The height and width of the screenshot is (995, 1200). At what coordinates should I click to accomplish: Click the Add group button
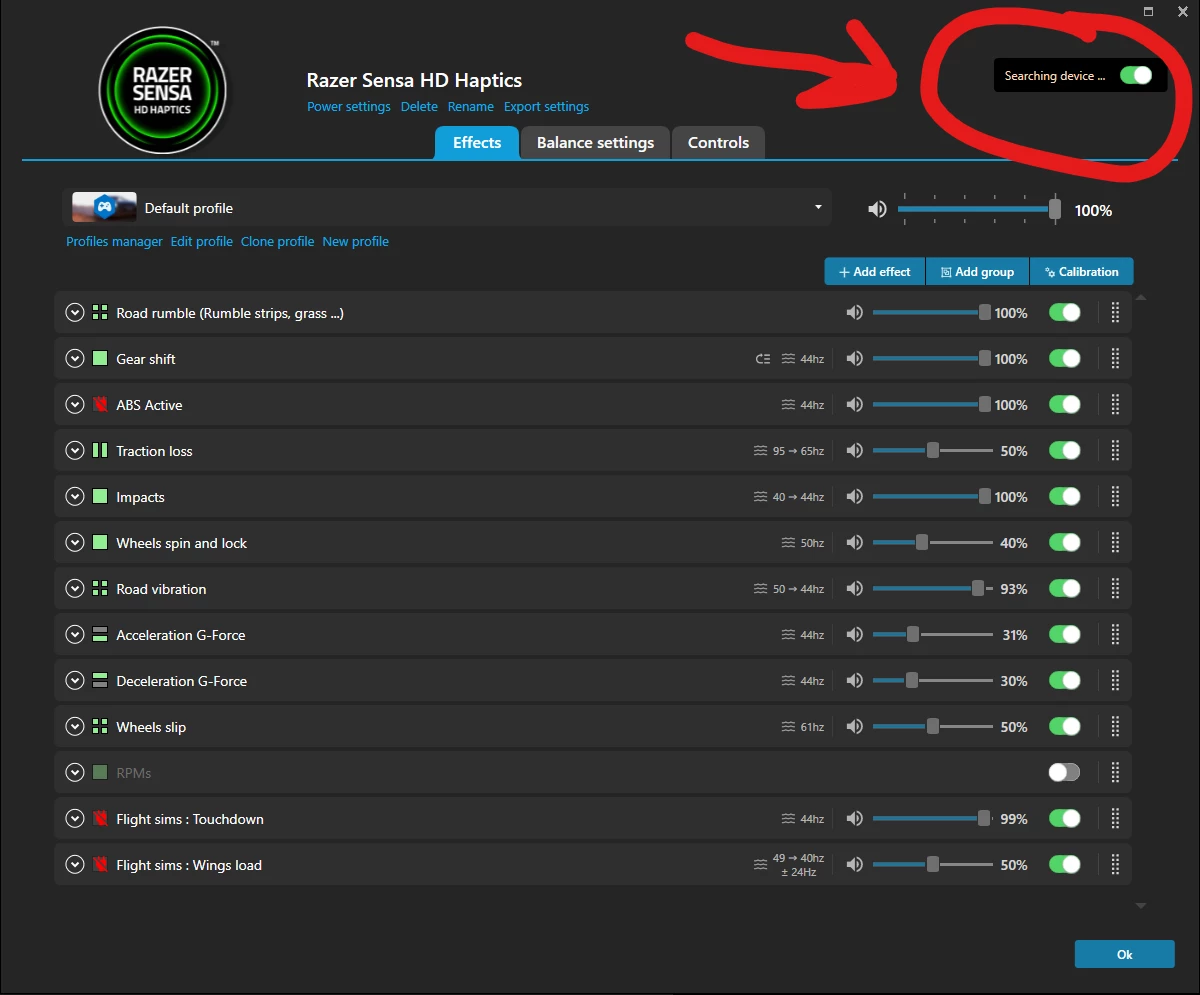(977, 272)
